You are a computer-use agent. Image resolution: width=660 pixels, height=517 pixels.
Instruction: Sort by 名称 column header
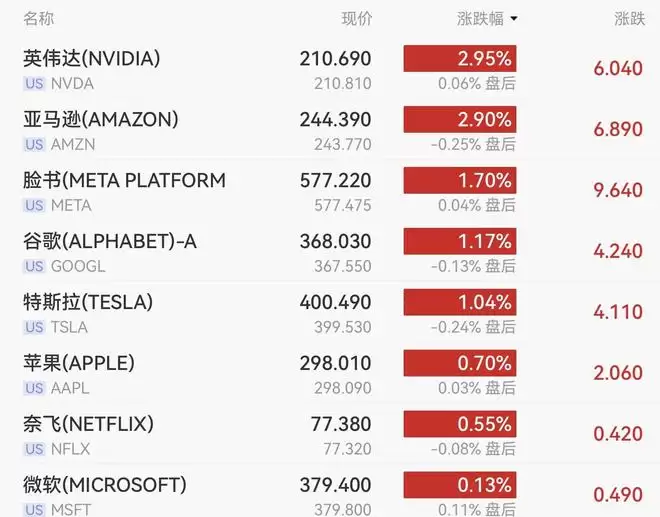click(39, 19)
